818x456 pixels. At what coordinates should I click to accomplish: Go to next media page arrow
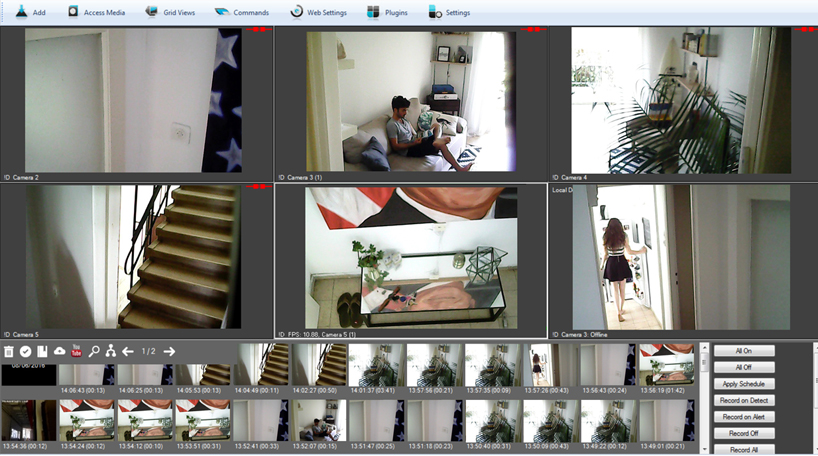pos(169,352)
